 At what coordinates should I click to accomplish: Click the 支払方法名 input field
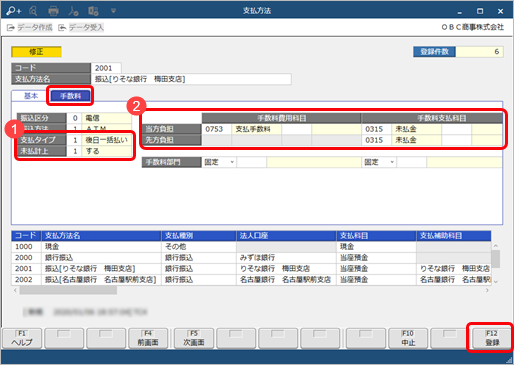[191, 79]
